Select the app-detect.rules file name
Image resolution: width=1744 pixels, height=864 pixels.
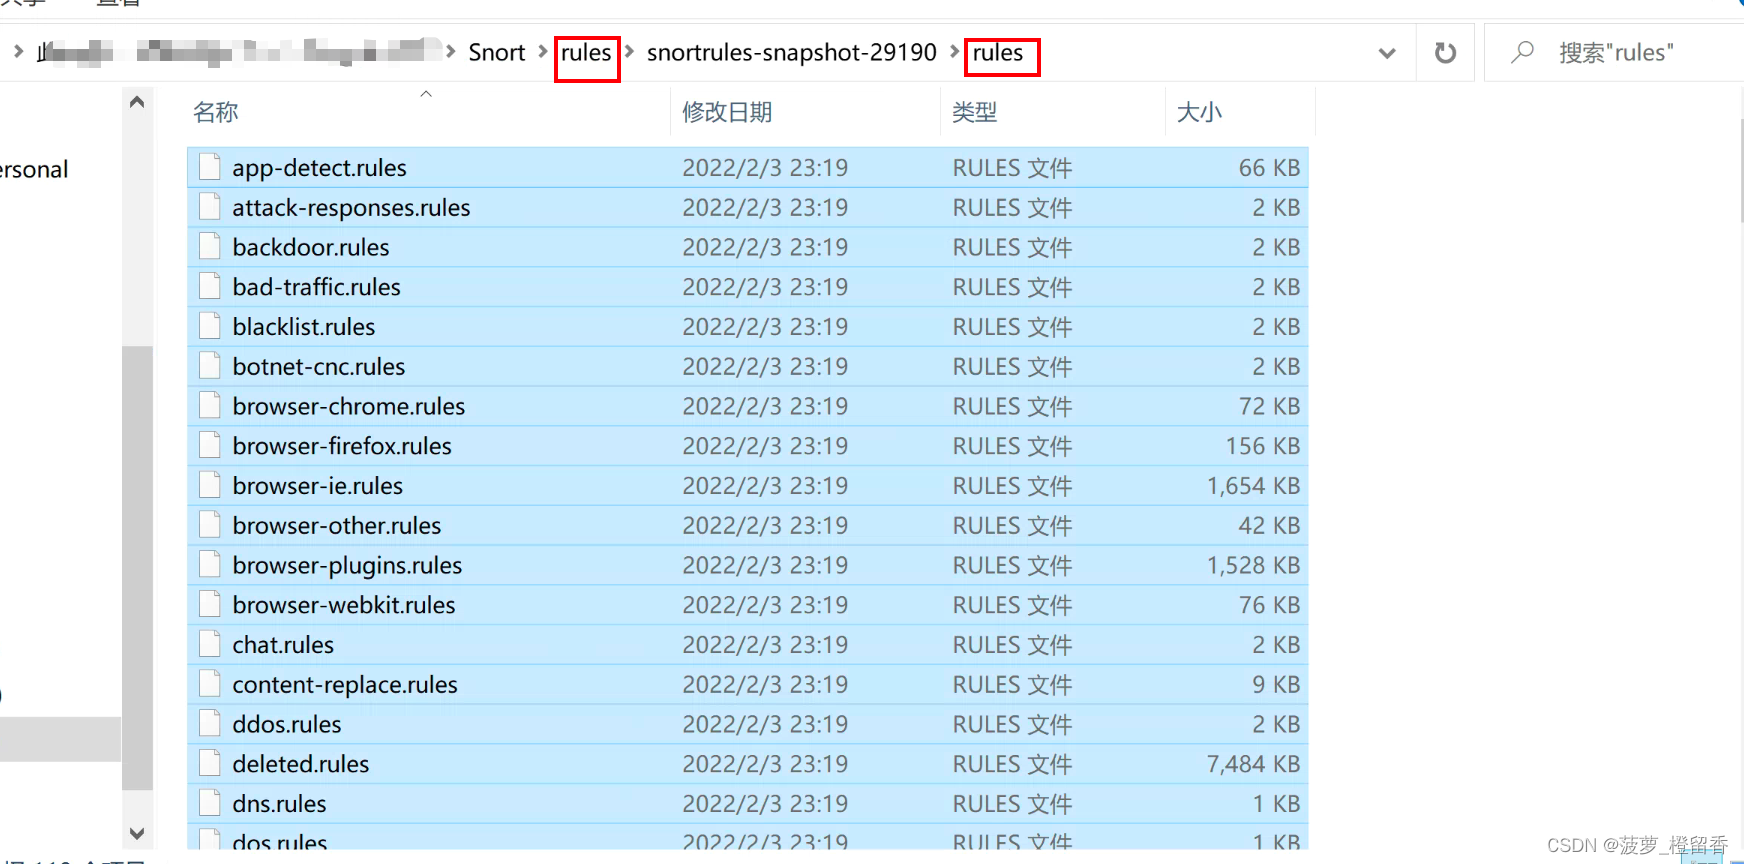(x=319, y=168)
